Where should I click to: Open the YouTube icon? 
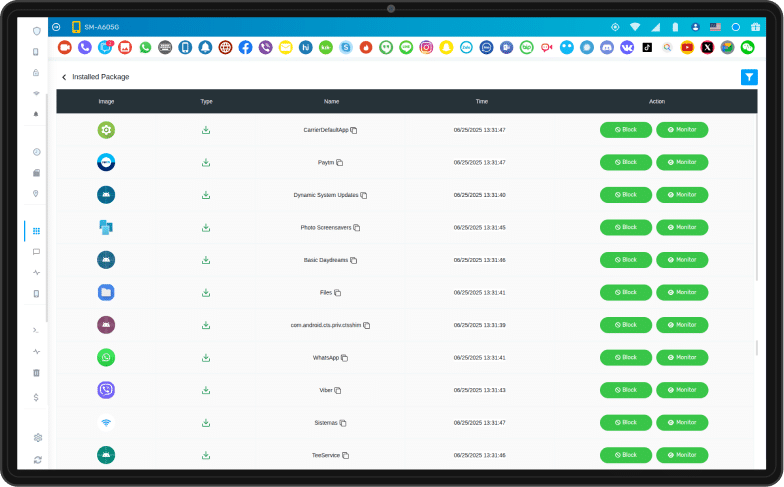coord(688,48)
